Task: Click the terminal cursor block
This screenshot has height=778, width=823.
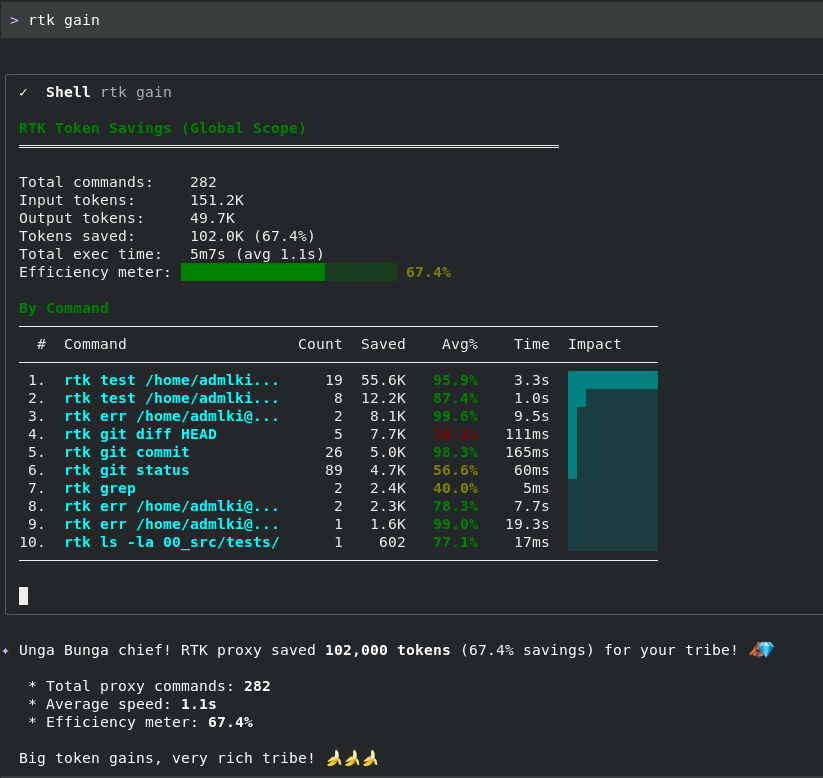Action: tap(24, 596)
